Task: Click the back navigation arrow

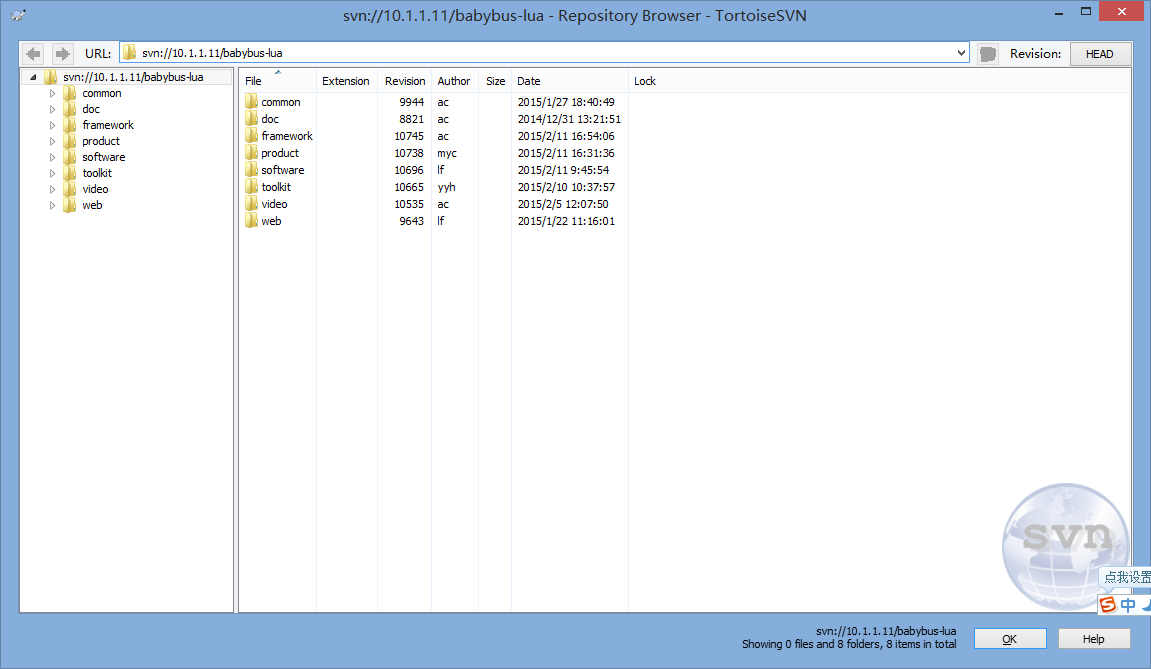Action: point(33,54)
